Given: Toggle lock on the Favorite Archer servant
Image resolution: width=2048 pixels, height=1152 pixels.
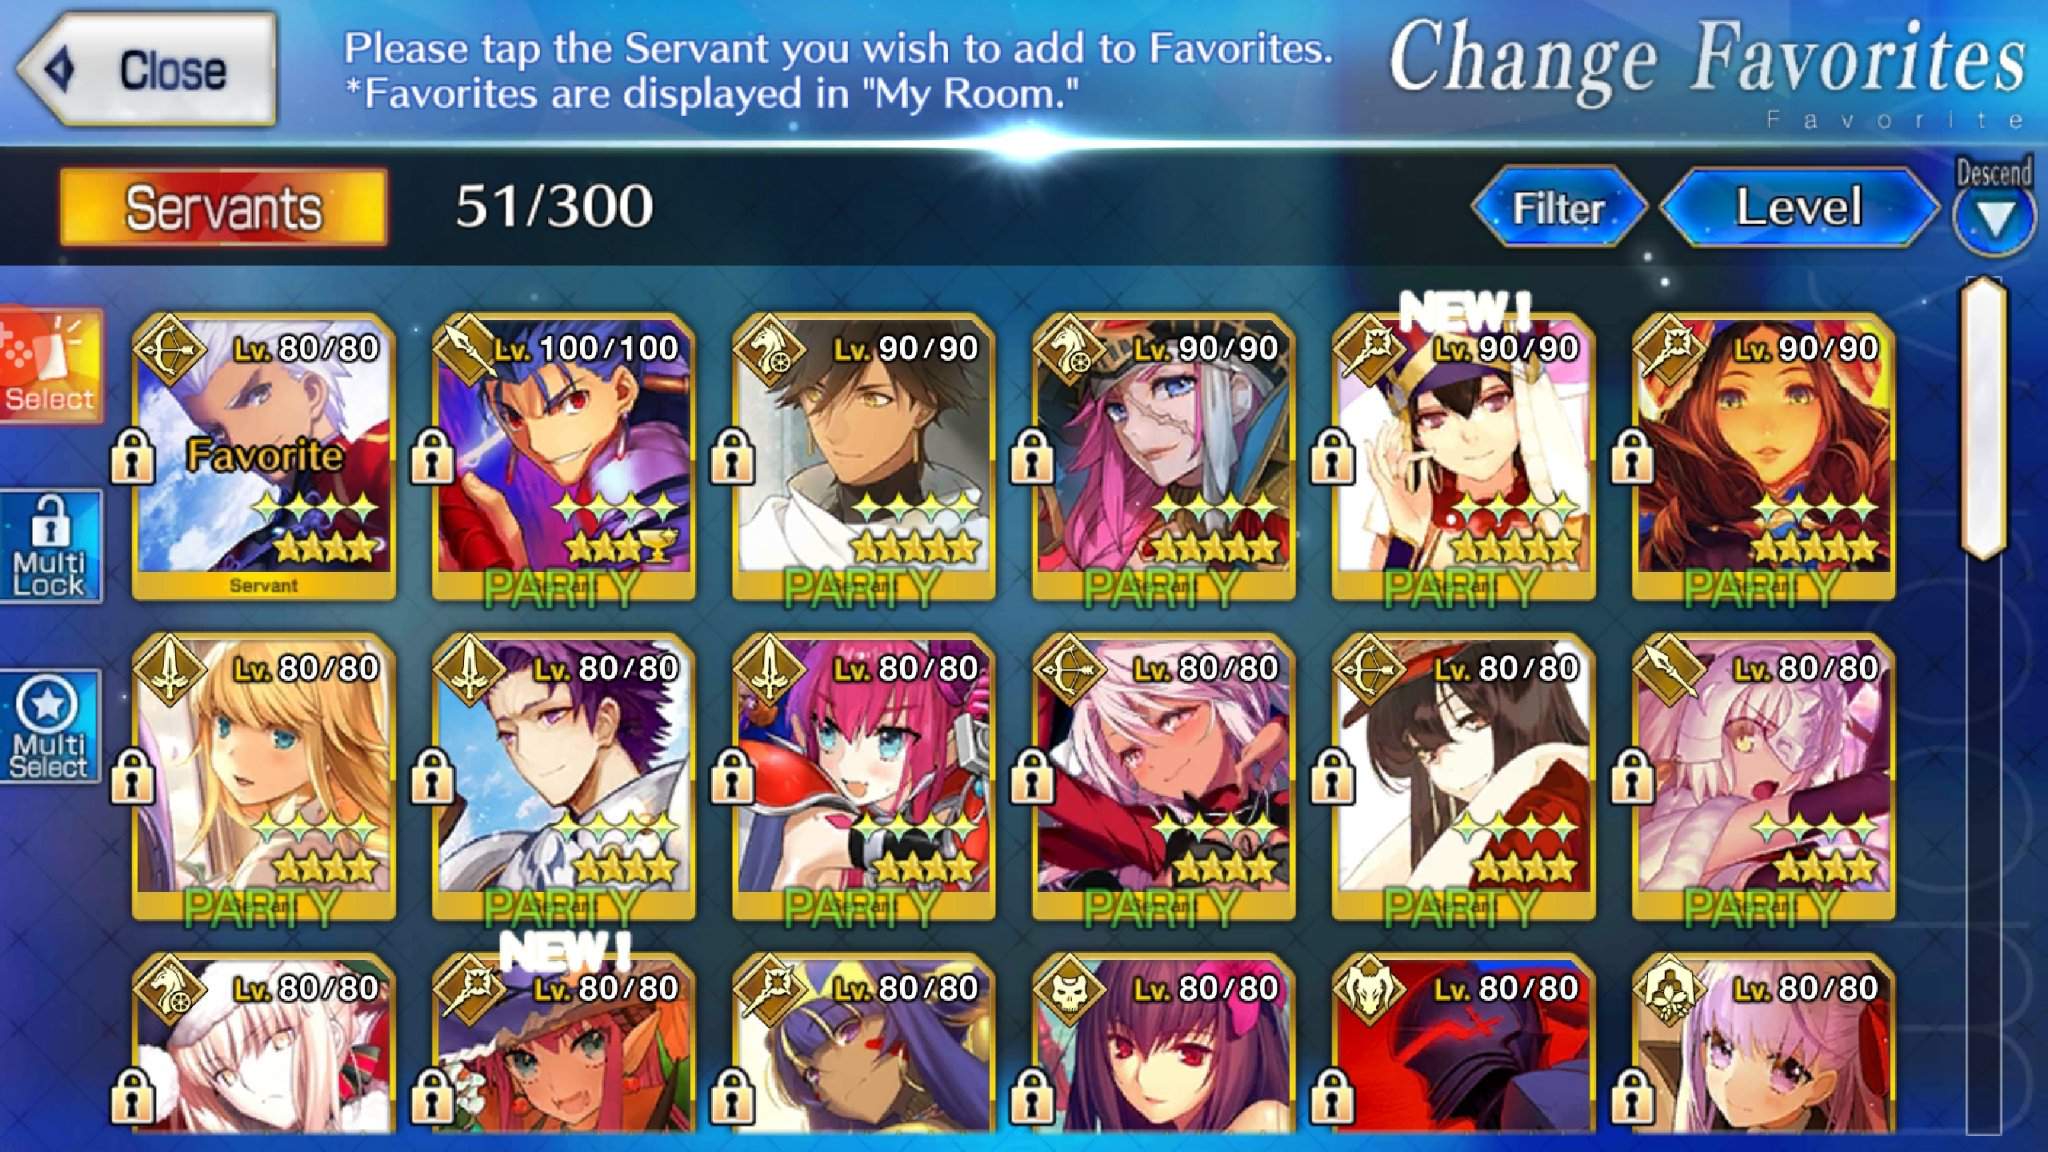Looking at the screenshot, I should (x=132, y=456).
